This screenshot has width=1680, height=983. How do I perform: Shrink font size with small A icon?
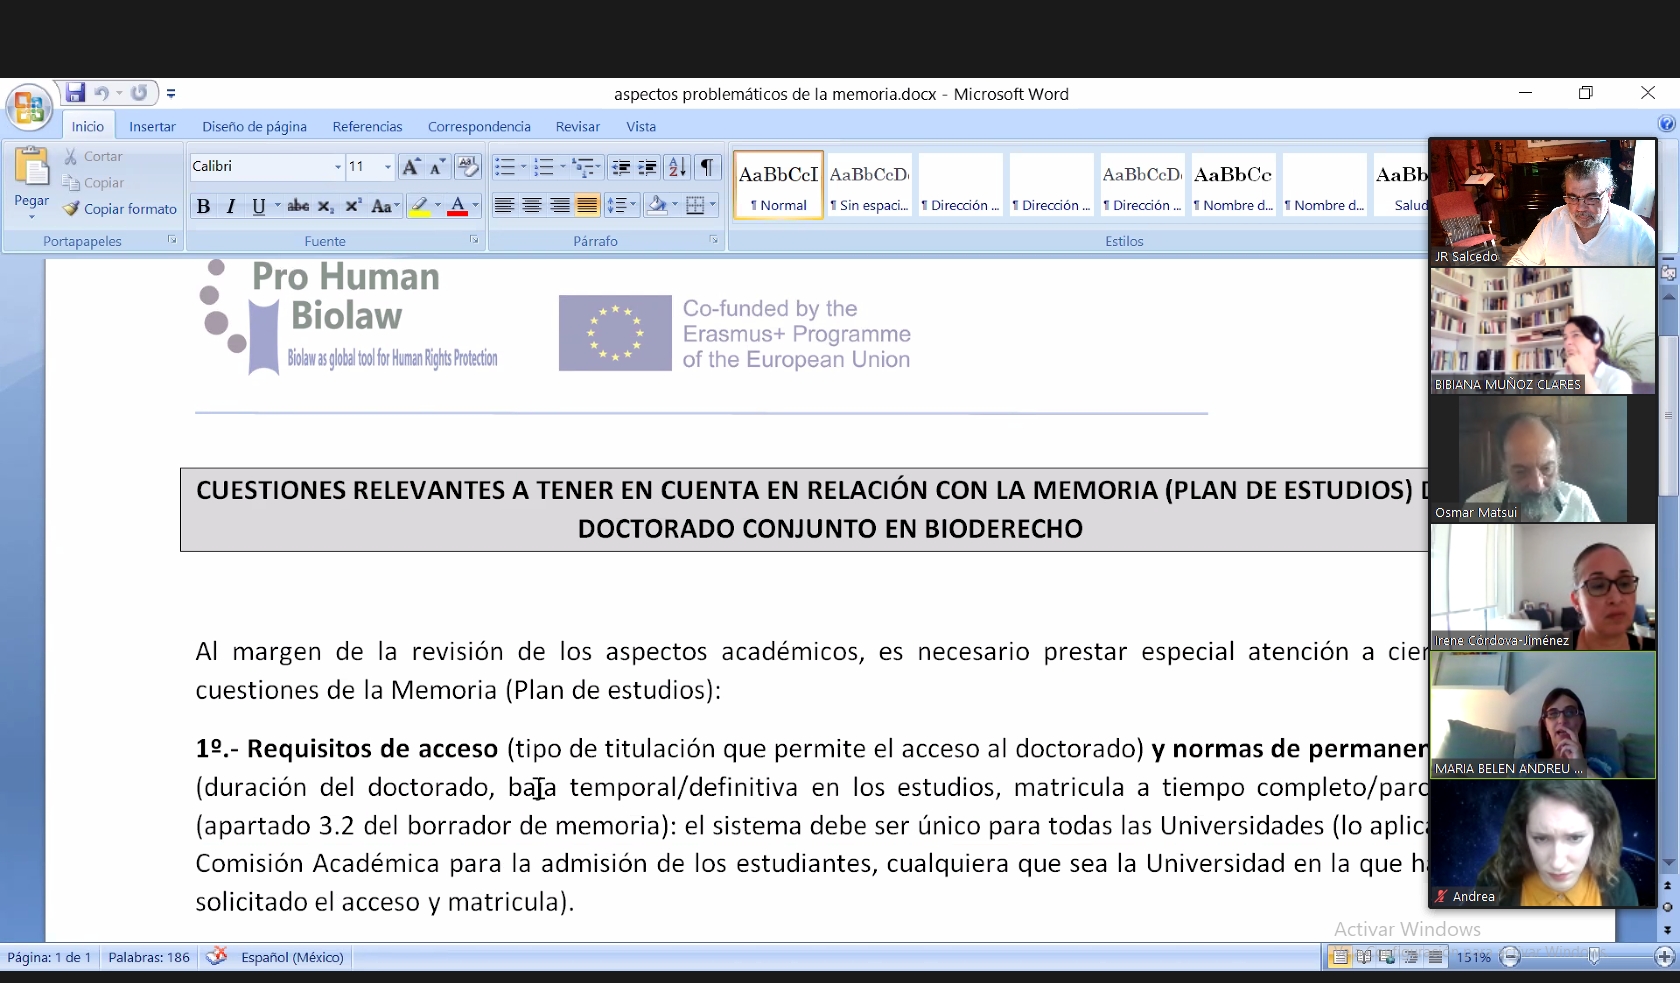(x=437, y=167)
